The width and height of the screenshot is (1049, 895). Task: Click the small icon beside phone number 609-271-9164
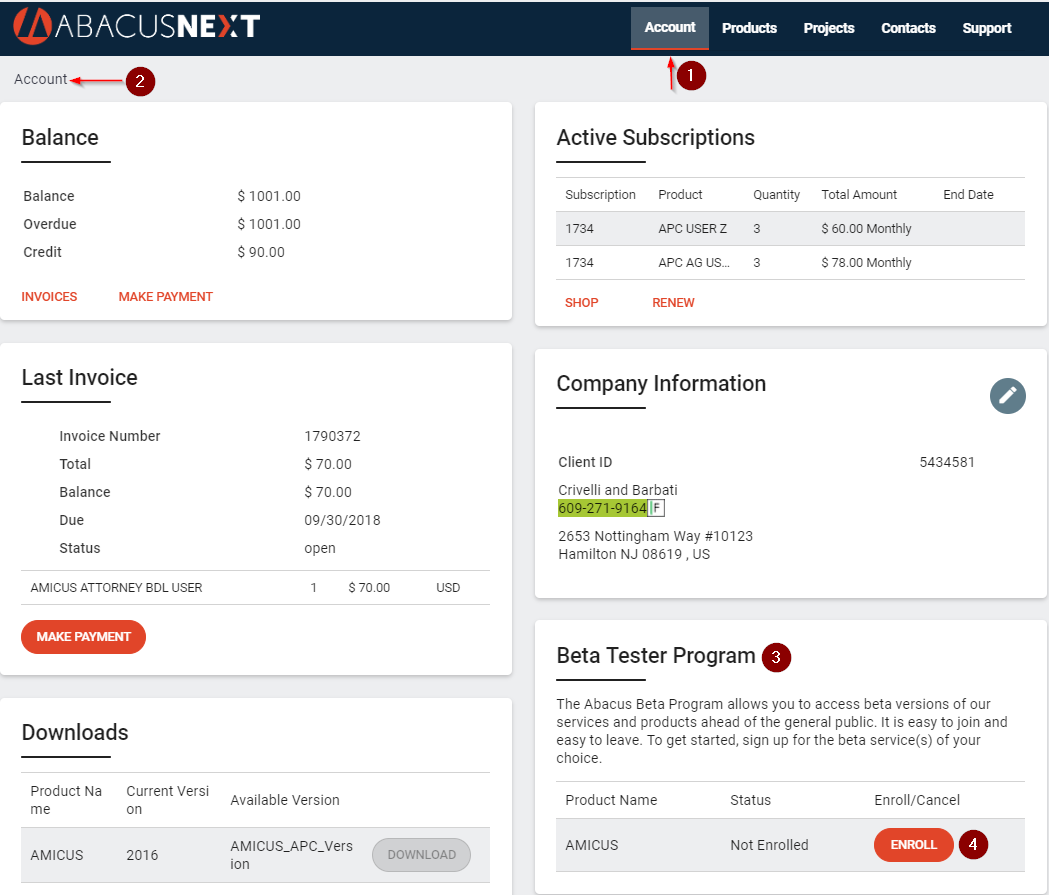point(657,508)
